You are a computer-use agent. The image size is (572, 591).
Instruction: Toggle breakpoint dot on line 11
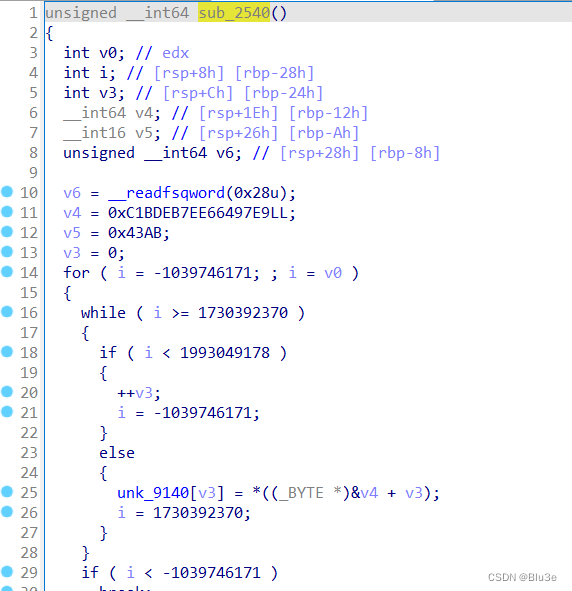click(x=7, y=212)
